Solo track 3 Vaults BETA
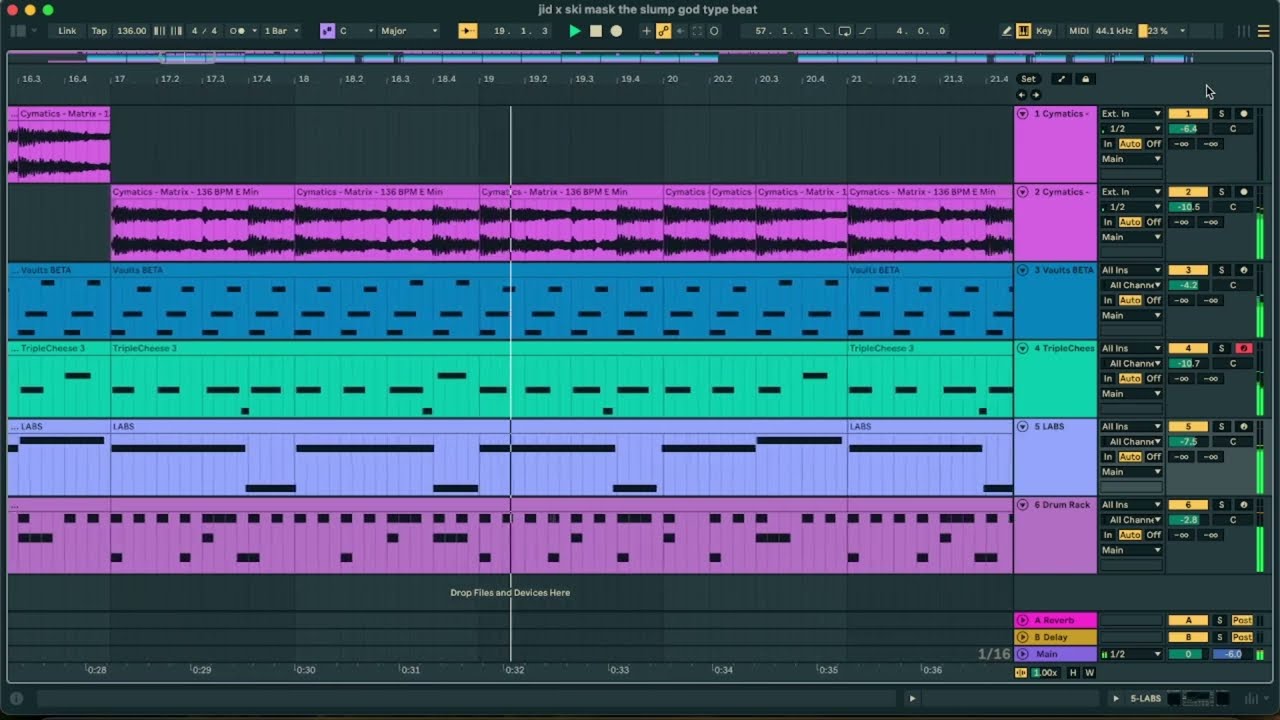The height and width of the screenshot is (720, 1280). (1221, 270)
